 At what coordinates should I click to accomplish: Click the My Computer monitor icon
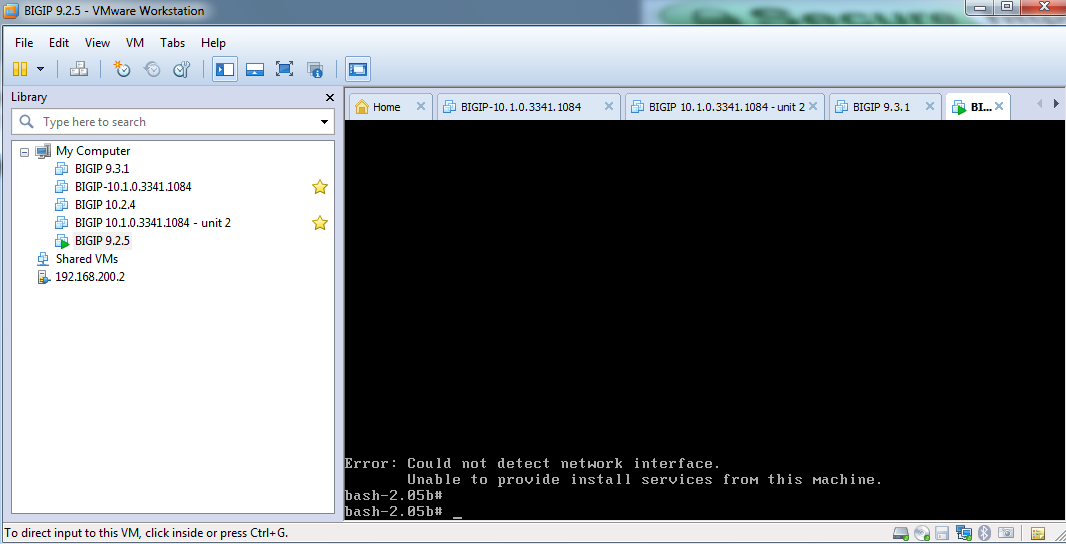[x=43, y=151]
